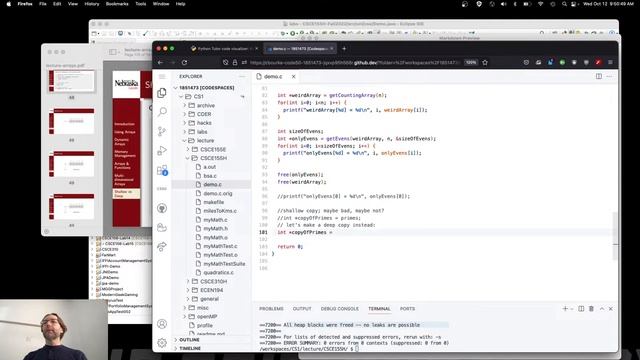Switch to the OUTPUT panel tab
Image resolution: width=640 pixels, height=360 pixels.
[302, 309]
